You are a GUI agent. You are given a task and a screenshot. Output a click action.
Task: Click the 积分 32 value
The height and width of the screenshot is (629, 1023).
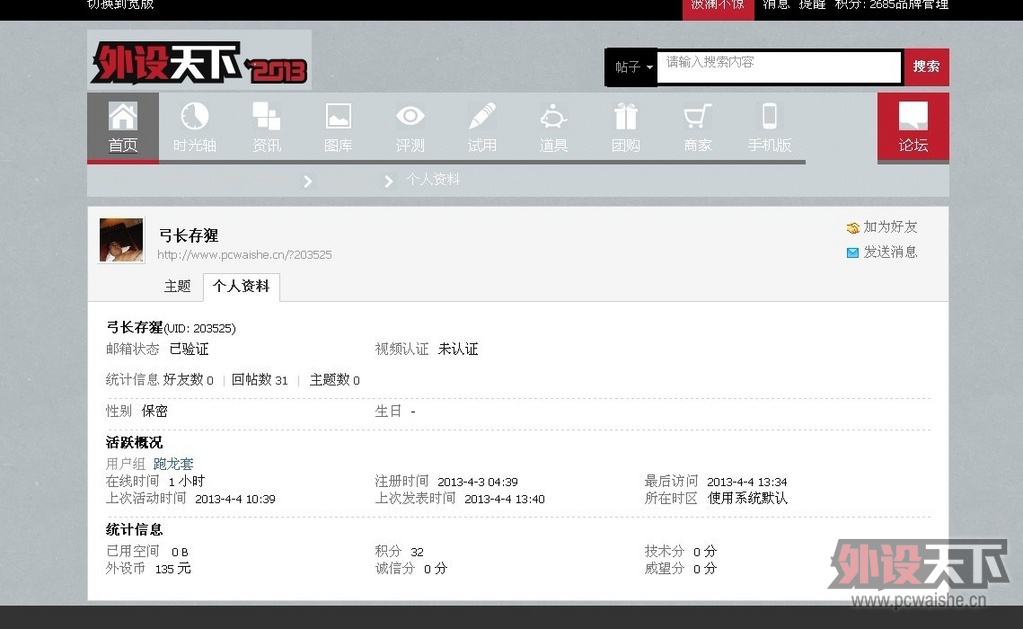[417, 552]
